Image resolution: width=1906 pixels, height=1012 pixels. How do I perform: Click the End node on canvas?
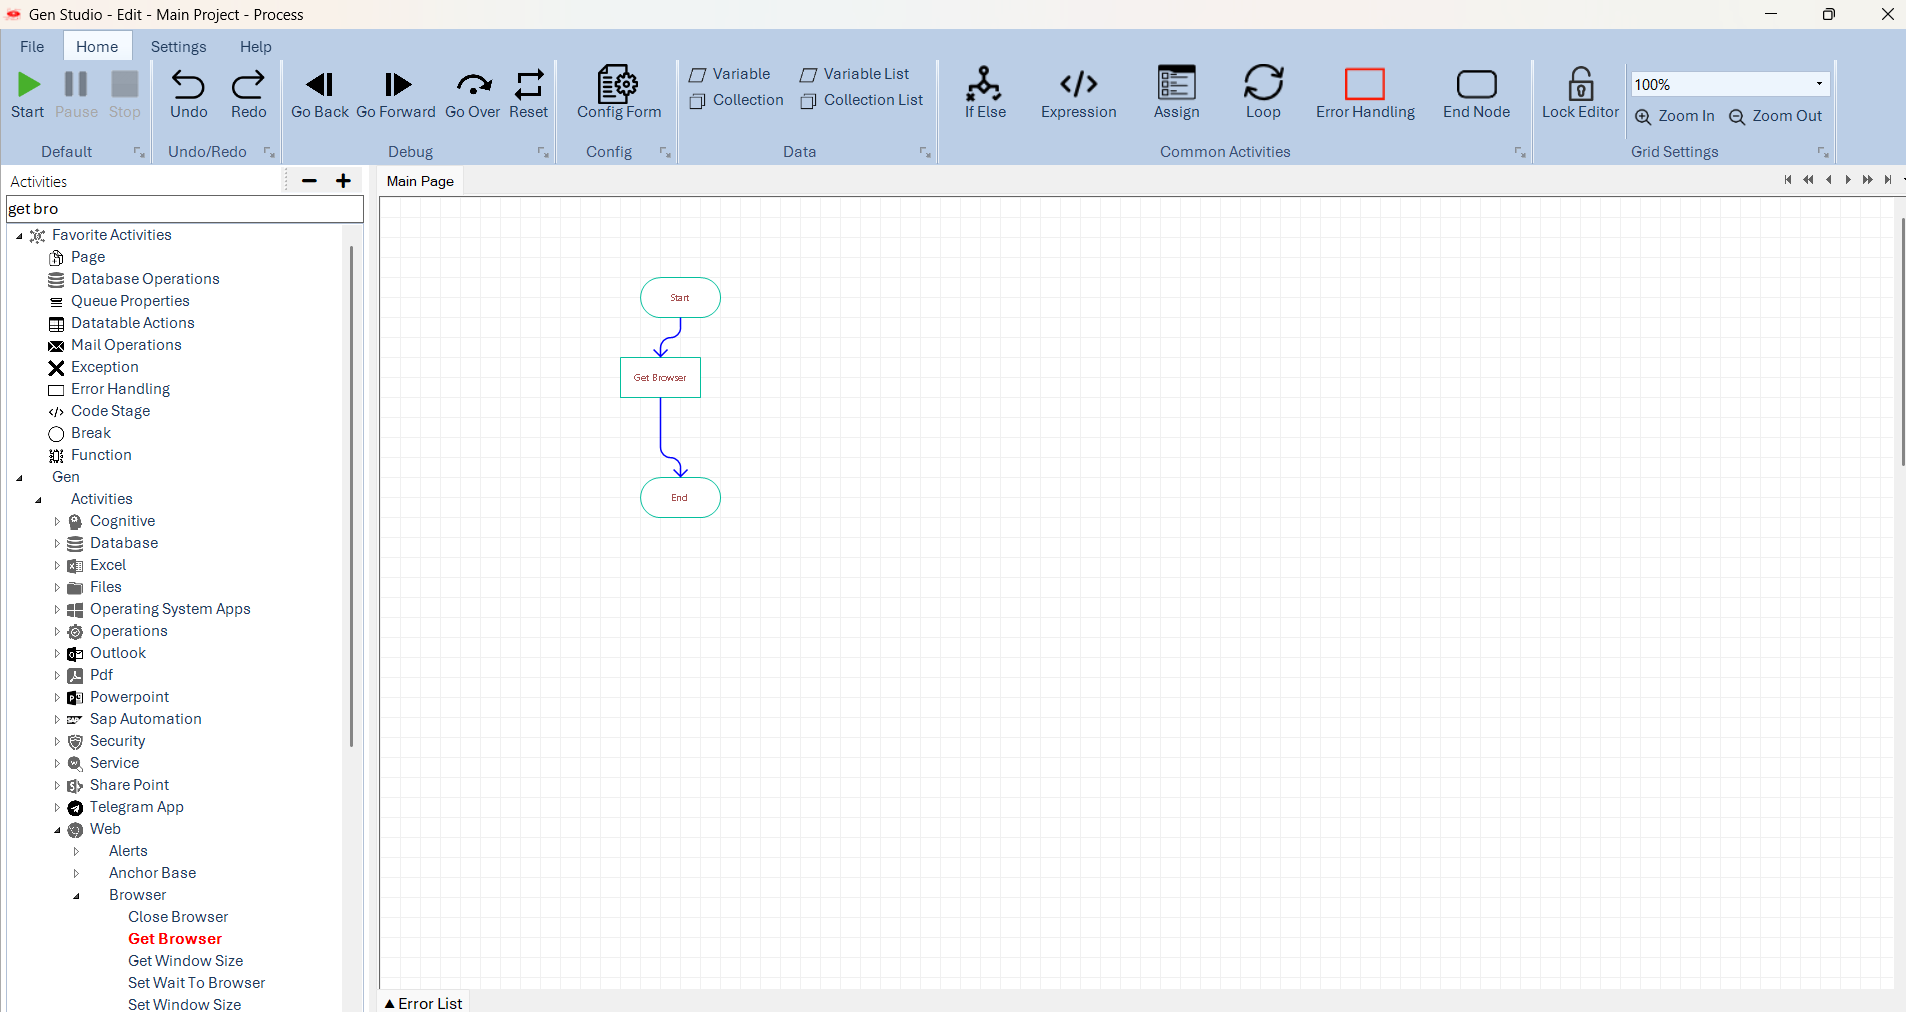point(680,498)
